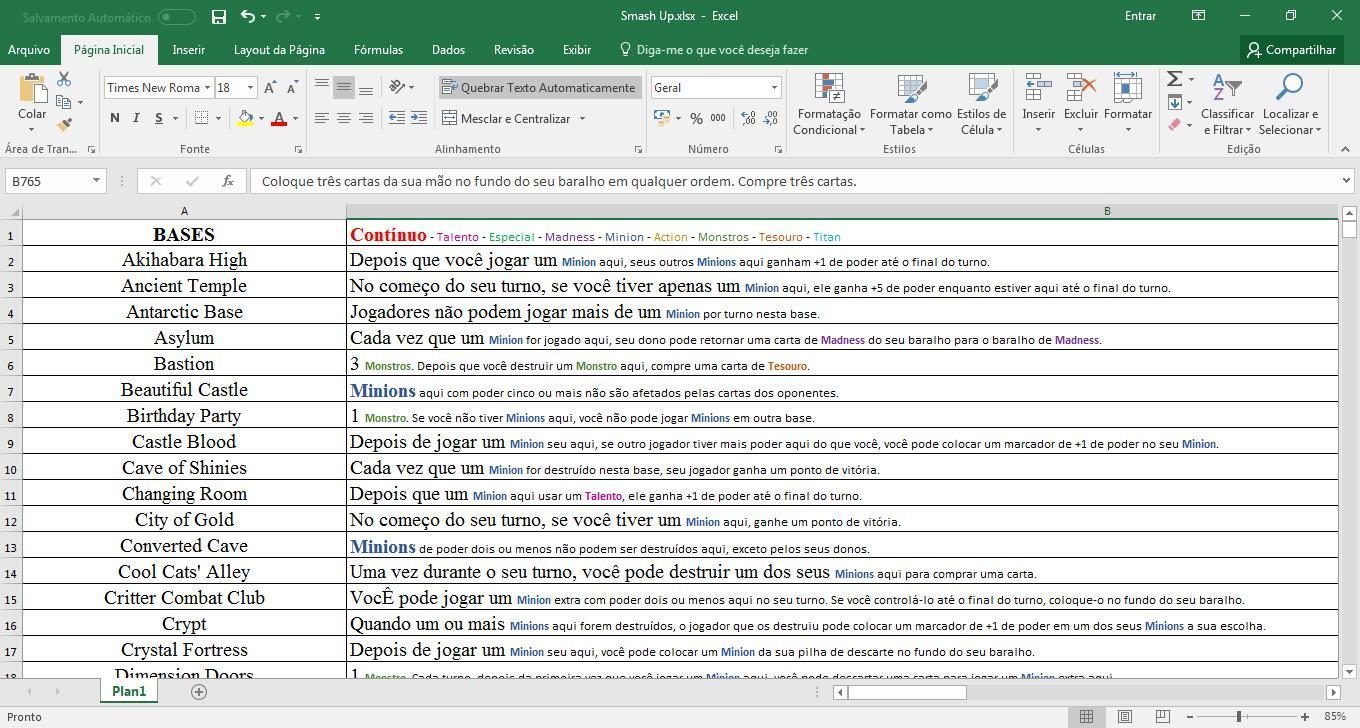
Task: Click the Undo arrow icon
Action: point(247,16)
